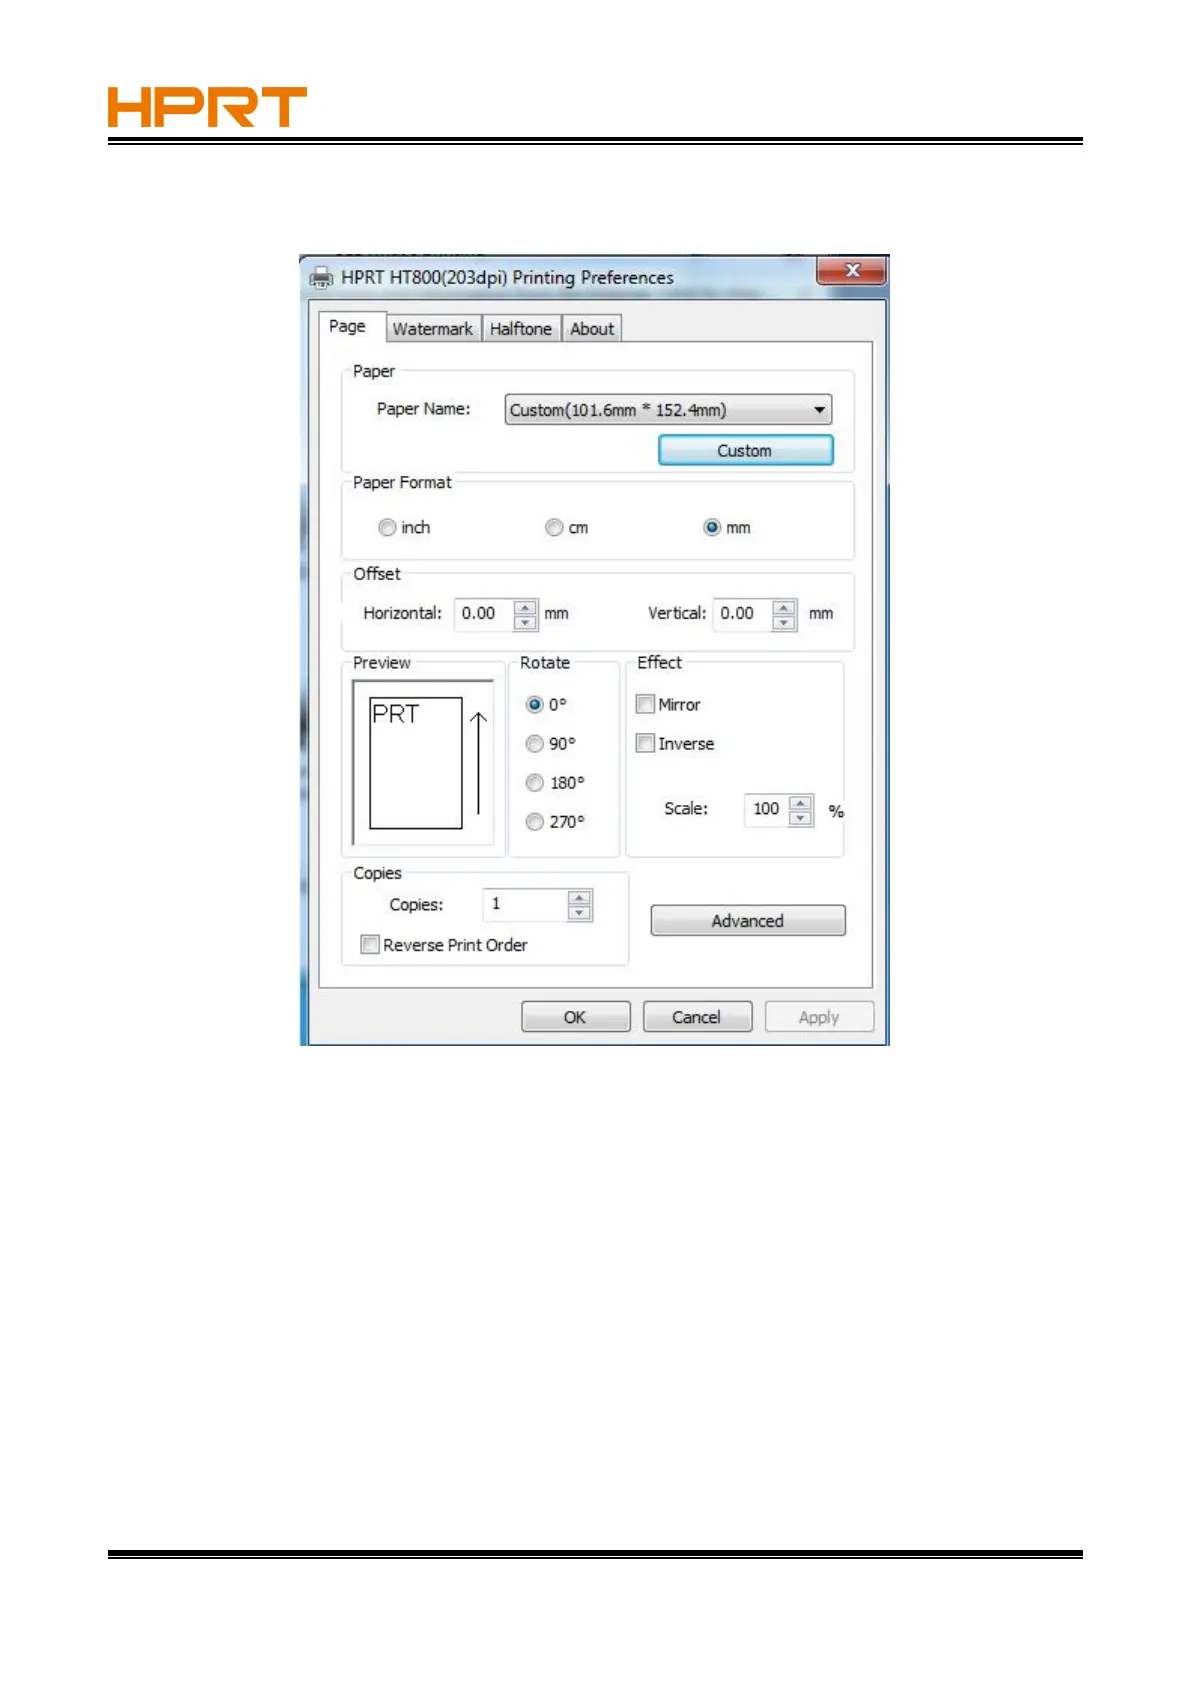
Task: Toggle Reverse Print Order checkbox
Action: click(x=370, y=944)
